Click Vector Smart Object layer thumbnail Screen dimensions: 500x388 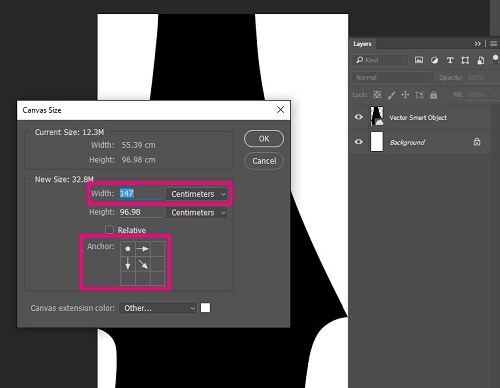(x=377, y=116)
